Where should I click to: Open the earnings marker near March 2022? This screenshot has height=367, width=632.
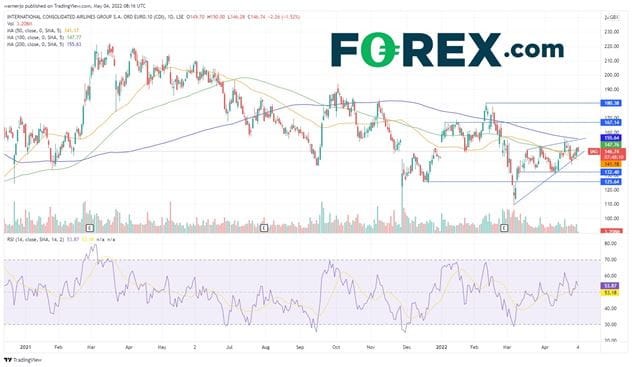pyautogui.click(x=504, y=228)
